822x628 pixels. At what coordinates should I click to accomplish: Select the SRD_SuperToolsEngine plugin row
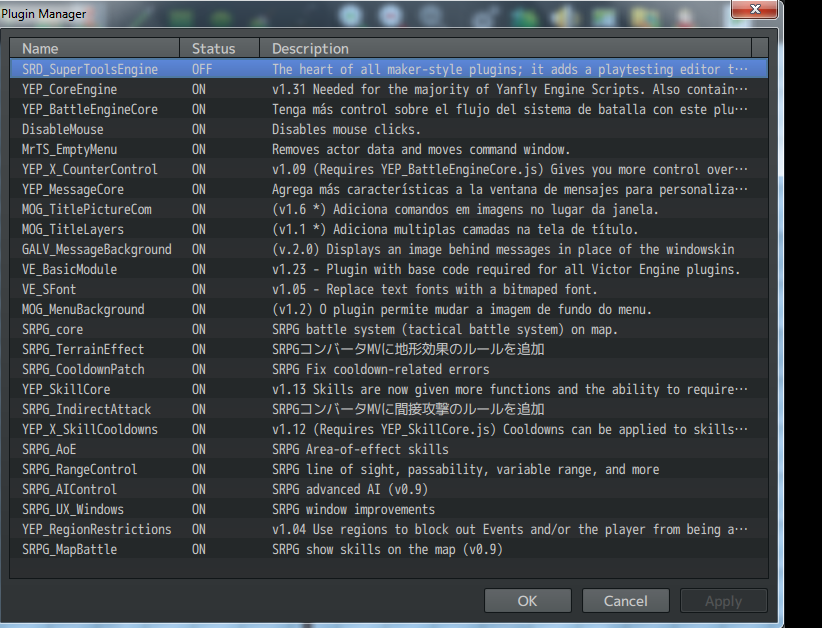coord(388,69)
